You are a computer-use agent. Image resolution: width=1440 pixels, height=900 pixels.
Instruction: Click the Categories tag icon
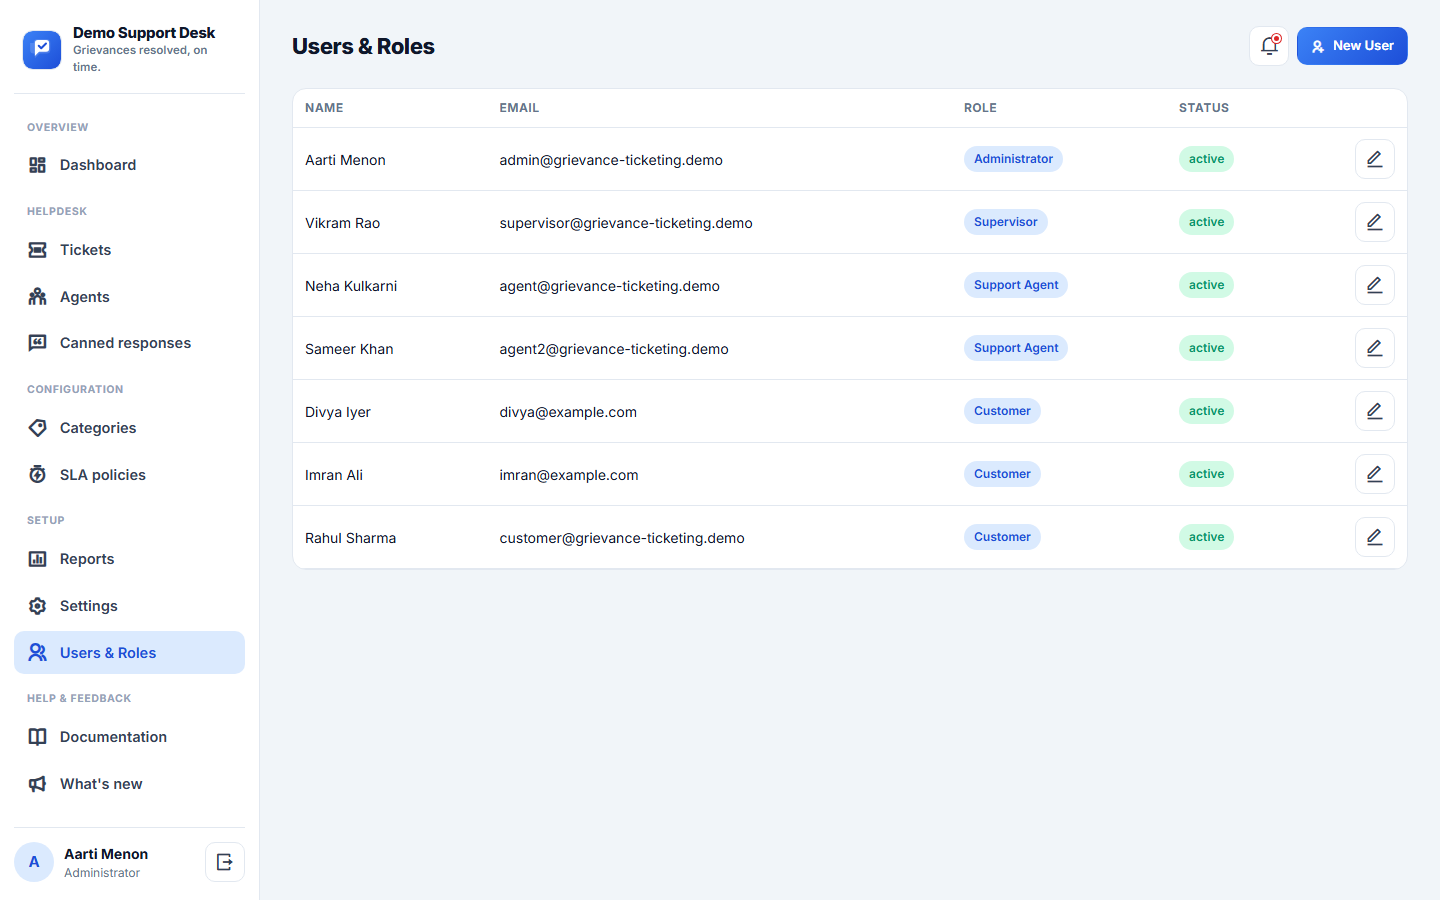click(x=38, y=428)
